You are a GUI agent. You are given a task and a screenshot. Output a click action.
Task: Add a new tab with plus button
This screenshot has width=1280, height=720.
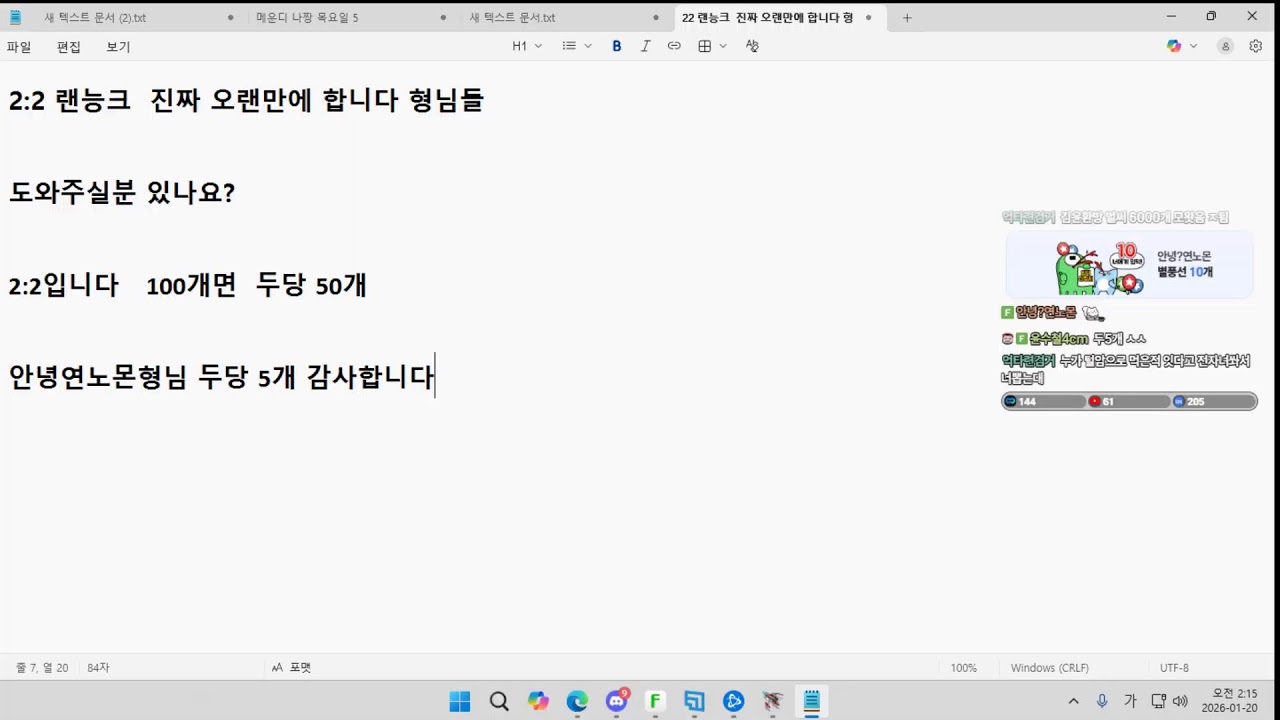(x=907, y=17)
